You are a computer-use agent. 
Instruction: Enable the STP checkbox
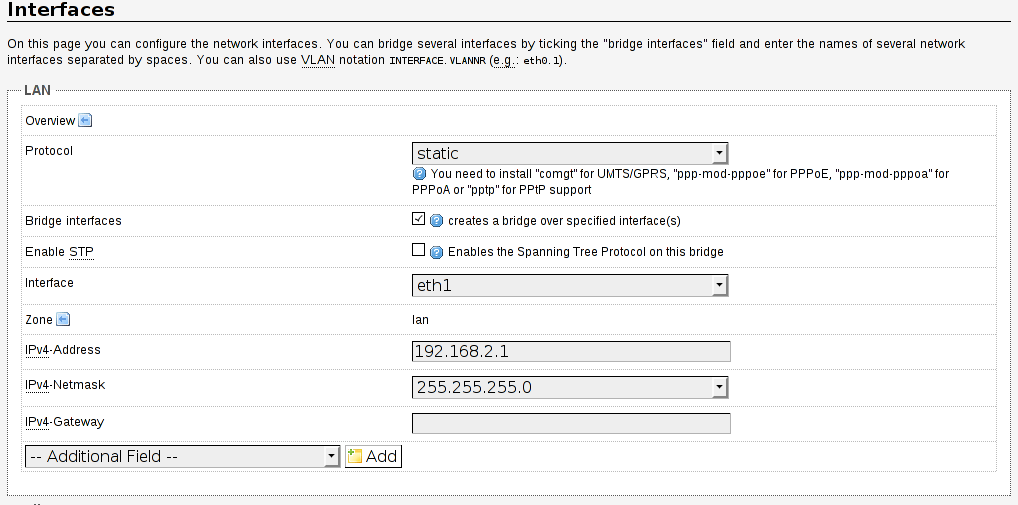click(419, 251)
